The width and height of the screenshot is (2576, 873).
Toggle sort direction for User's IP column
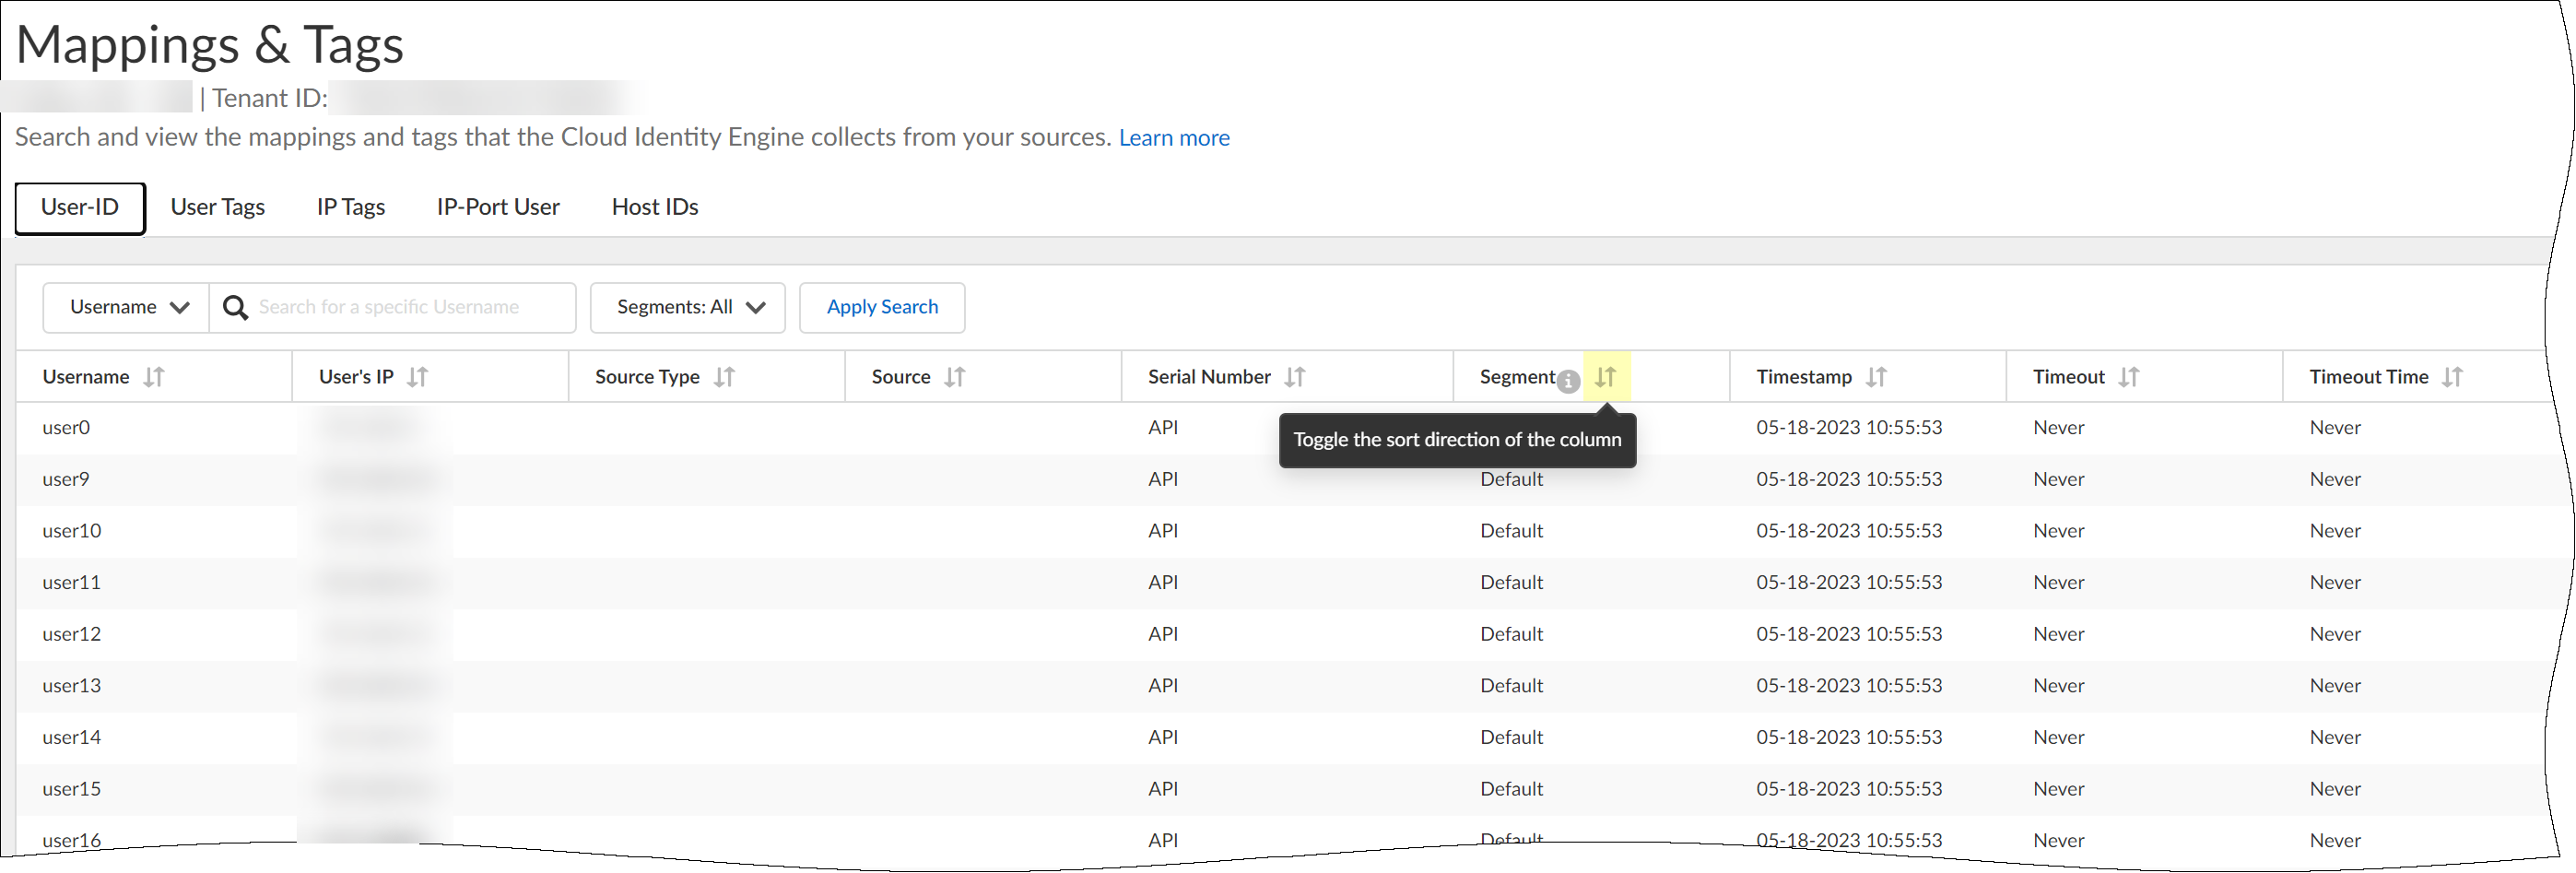[x=417, y=377]
